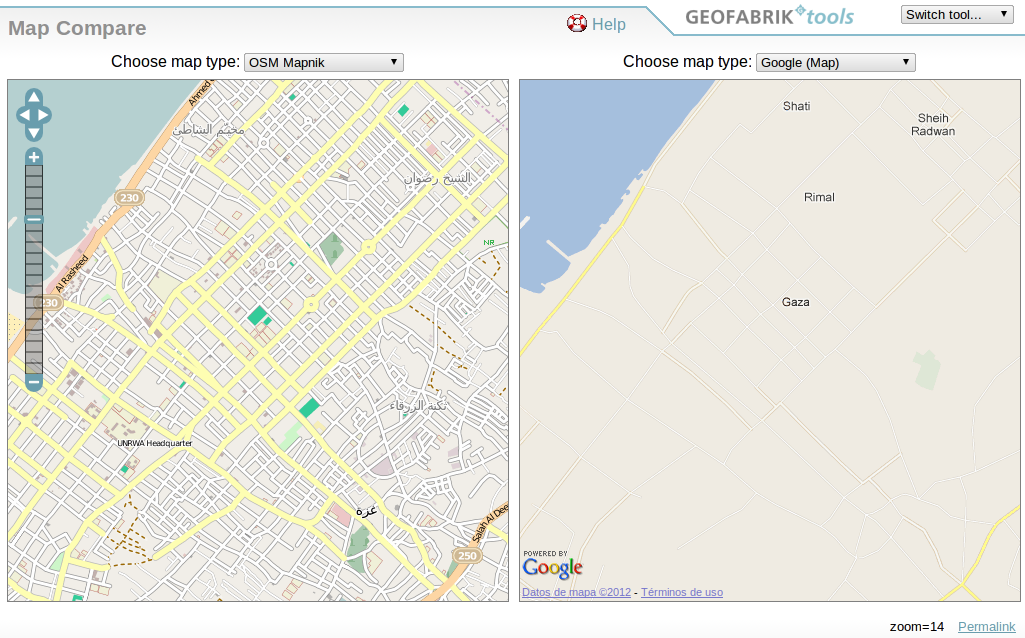Zoom in using the plus icon

(x=33, y=156)
